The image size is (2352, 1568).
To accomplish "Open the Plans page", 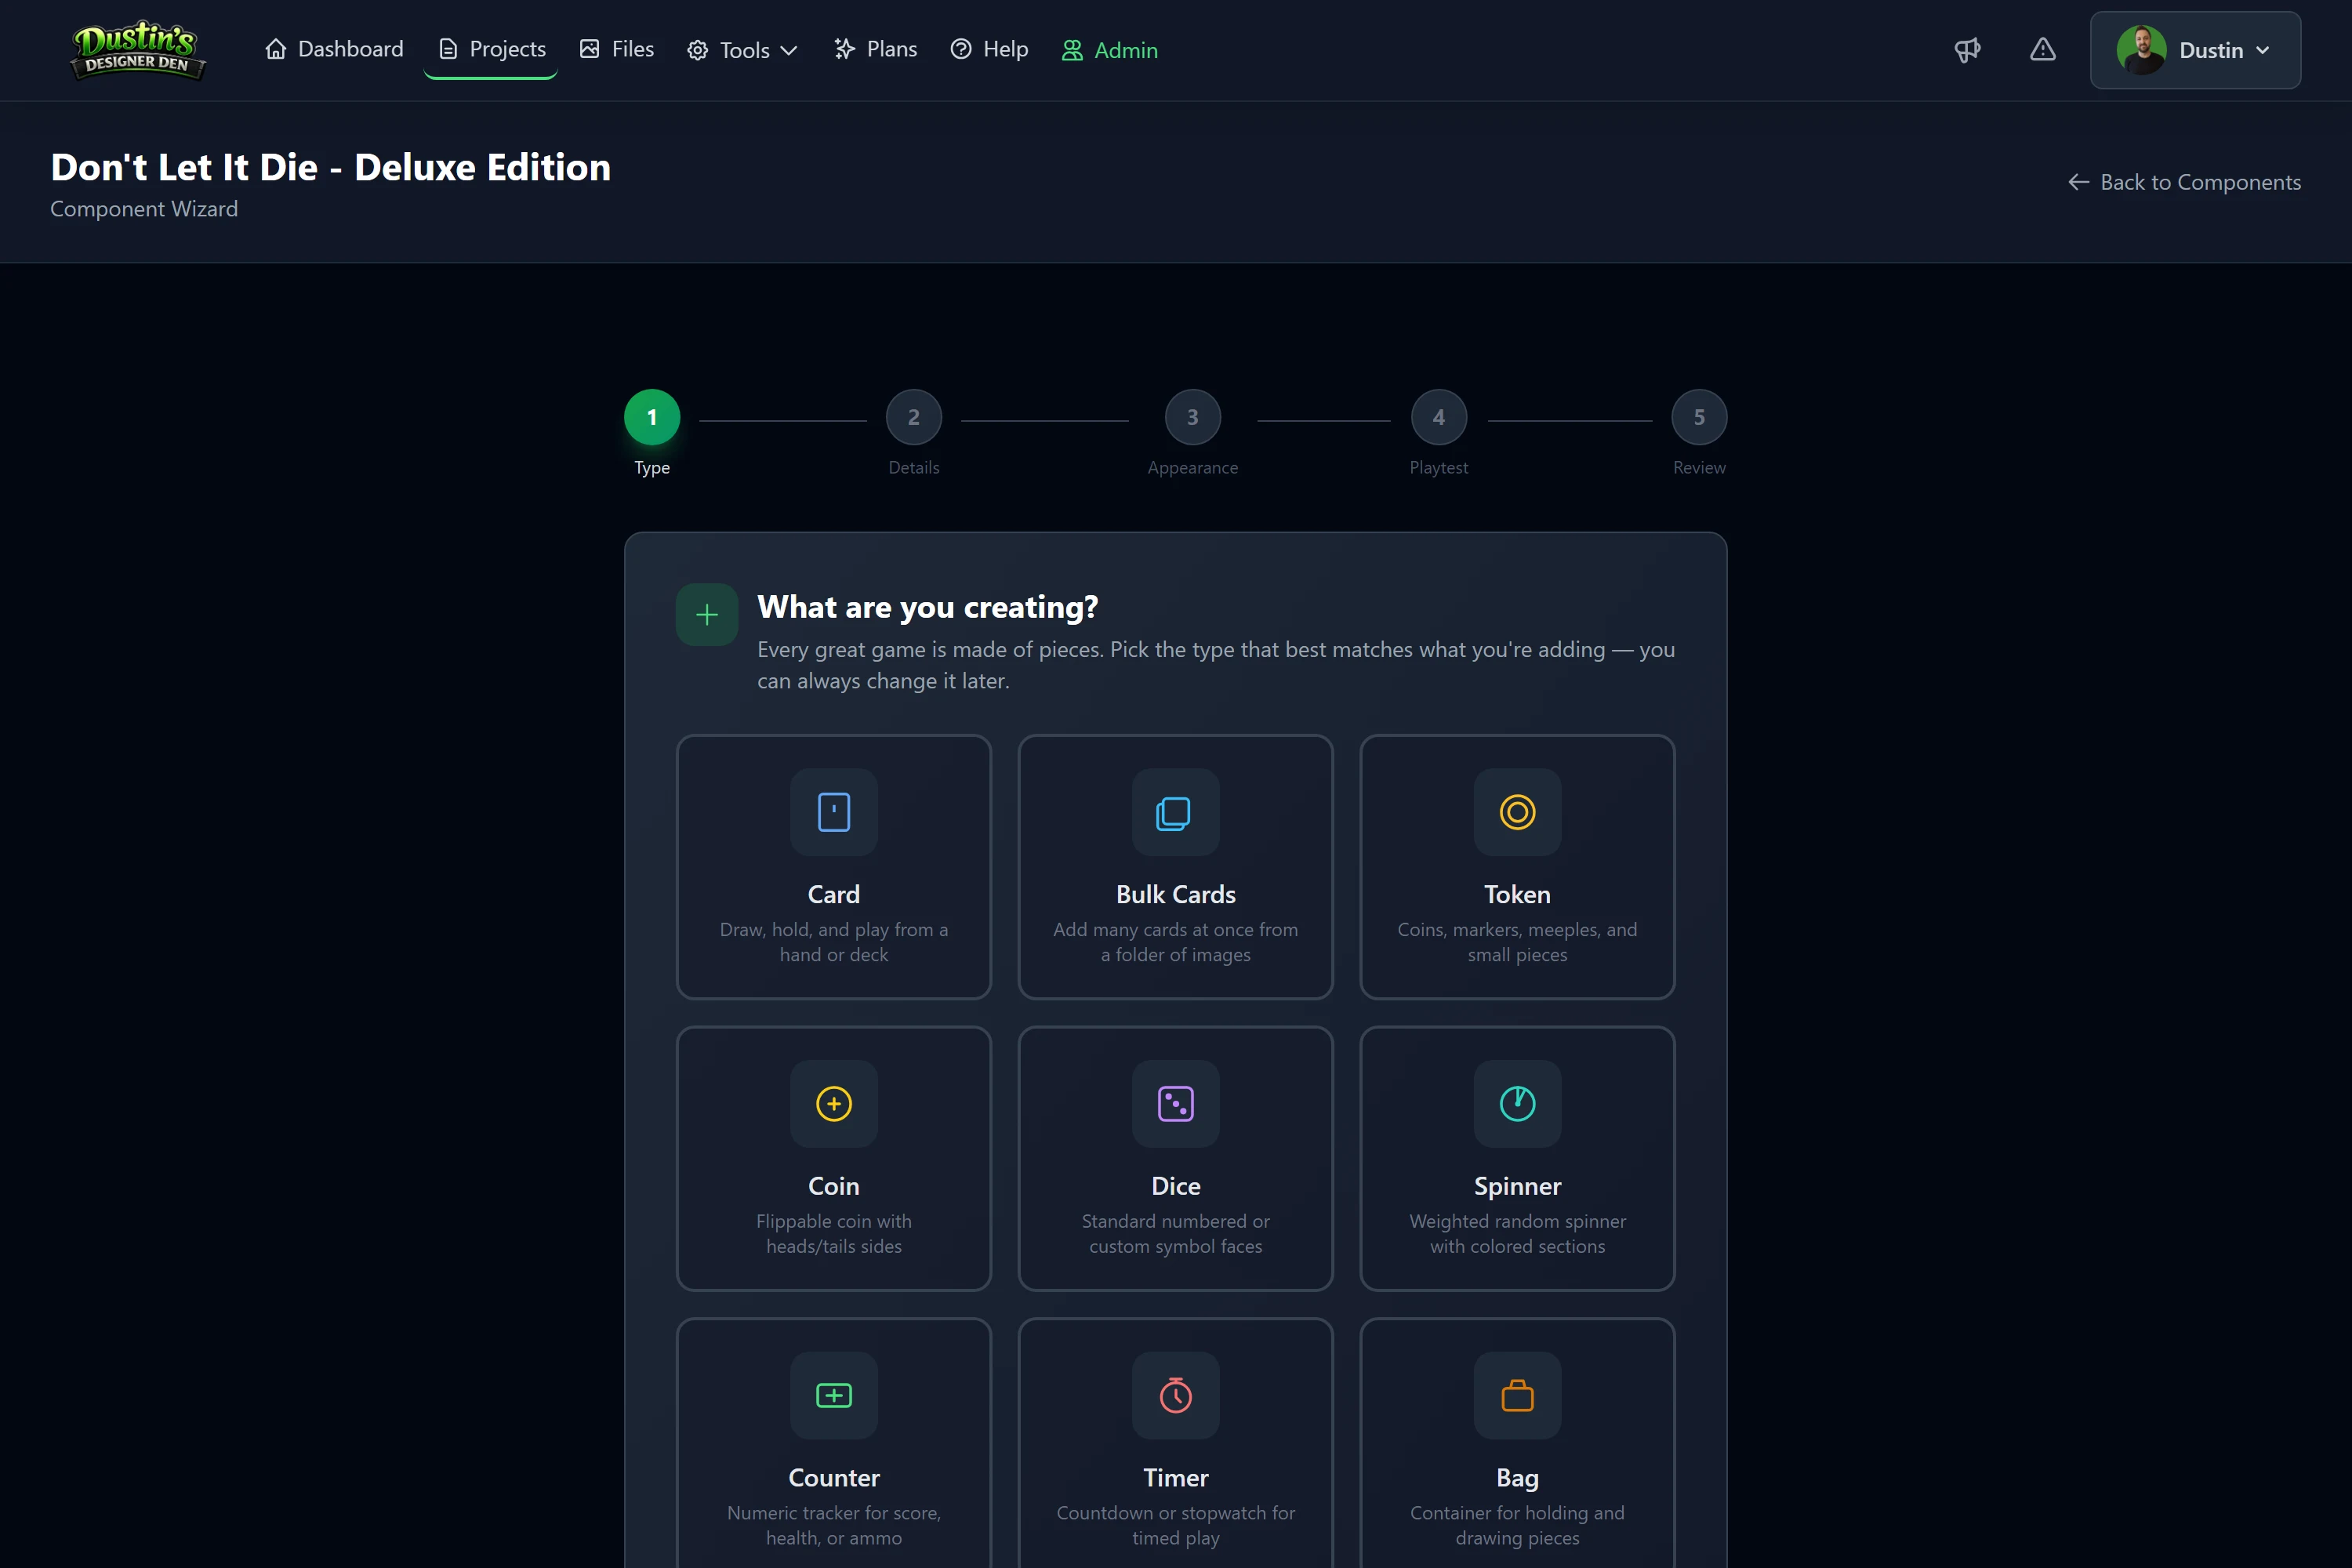I will pos(875,49).
